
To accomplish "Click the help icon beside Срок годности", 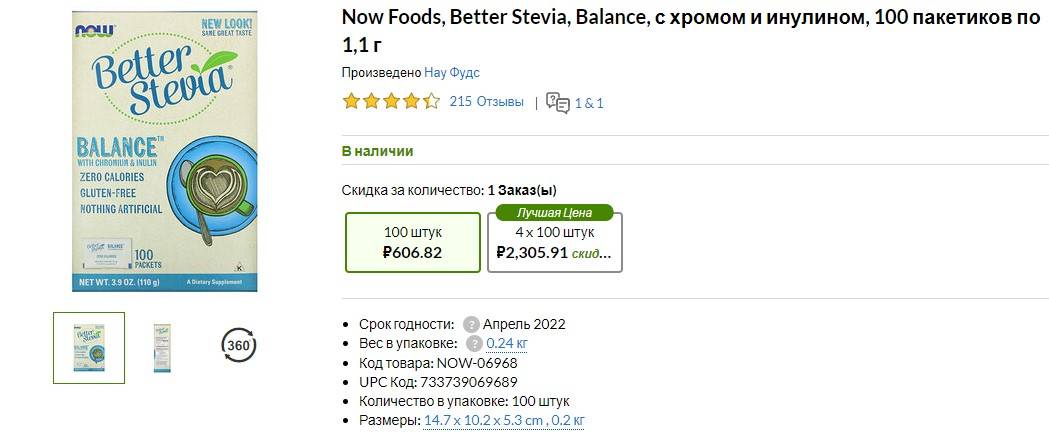I will click(471, 325).
